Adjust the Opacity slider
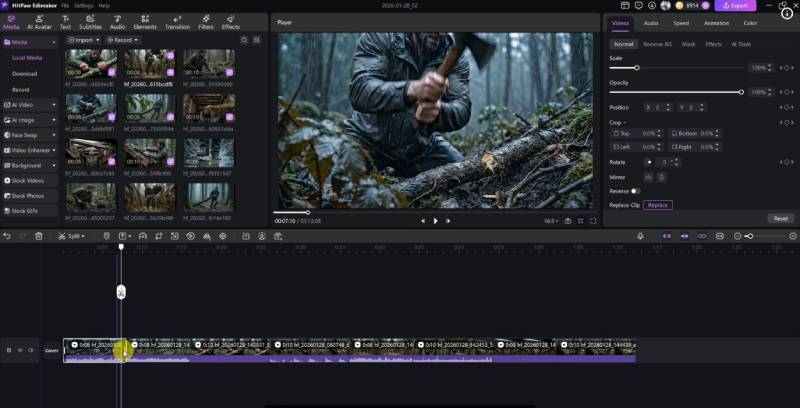 pos(676,92)
